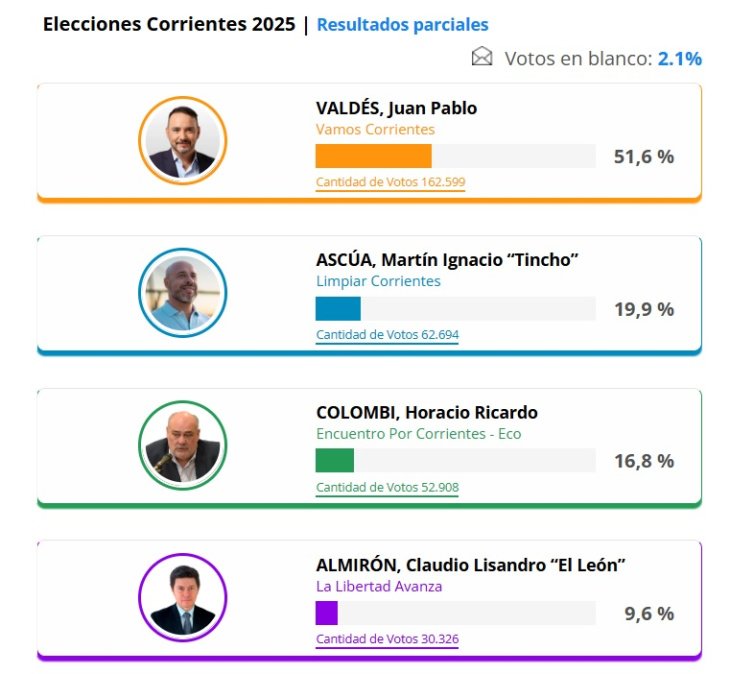Click the blank votes envelope icon
Image resolution: width=730 pixels, height=674 pixels.
tap(482, 57)
